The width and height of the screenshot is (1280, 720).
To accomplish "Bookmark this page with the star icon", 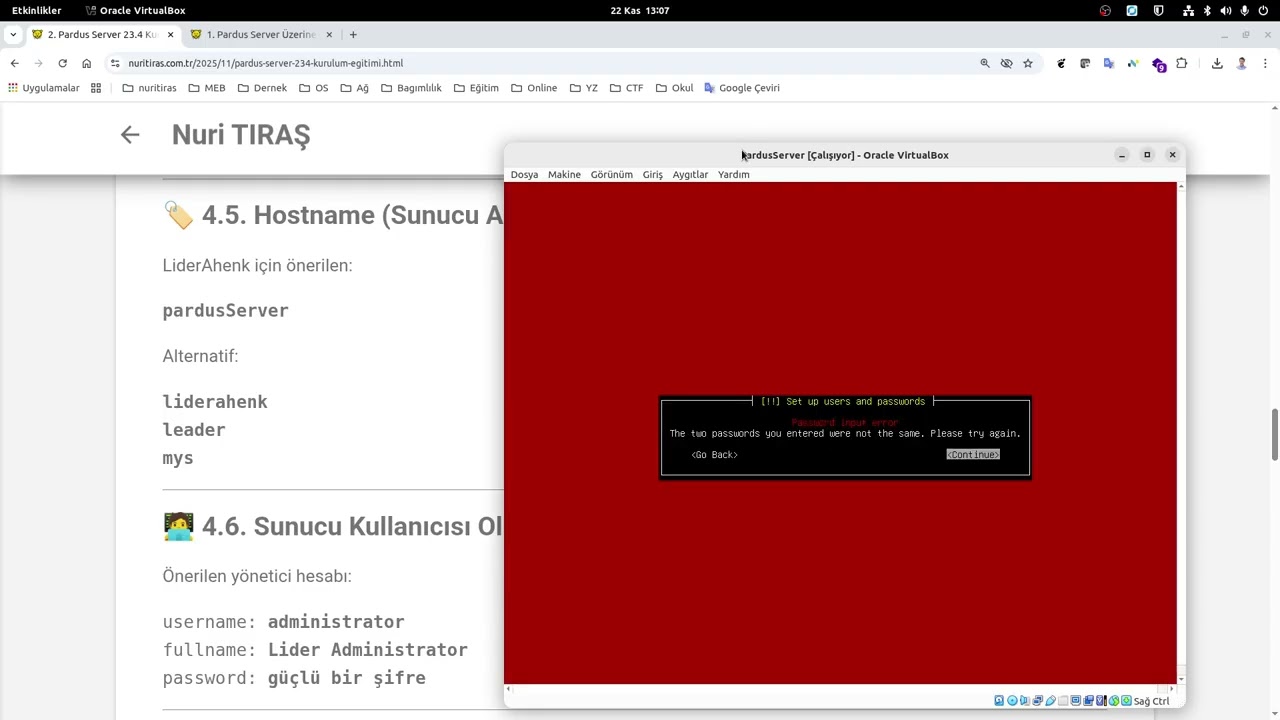I will [x=1027, y=63].
